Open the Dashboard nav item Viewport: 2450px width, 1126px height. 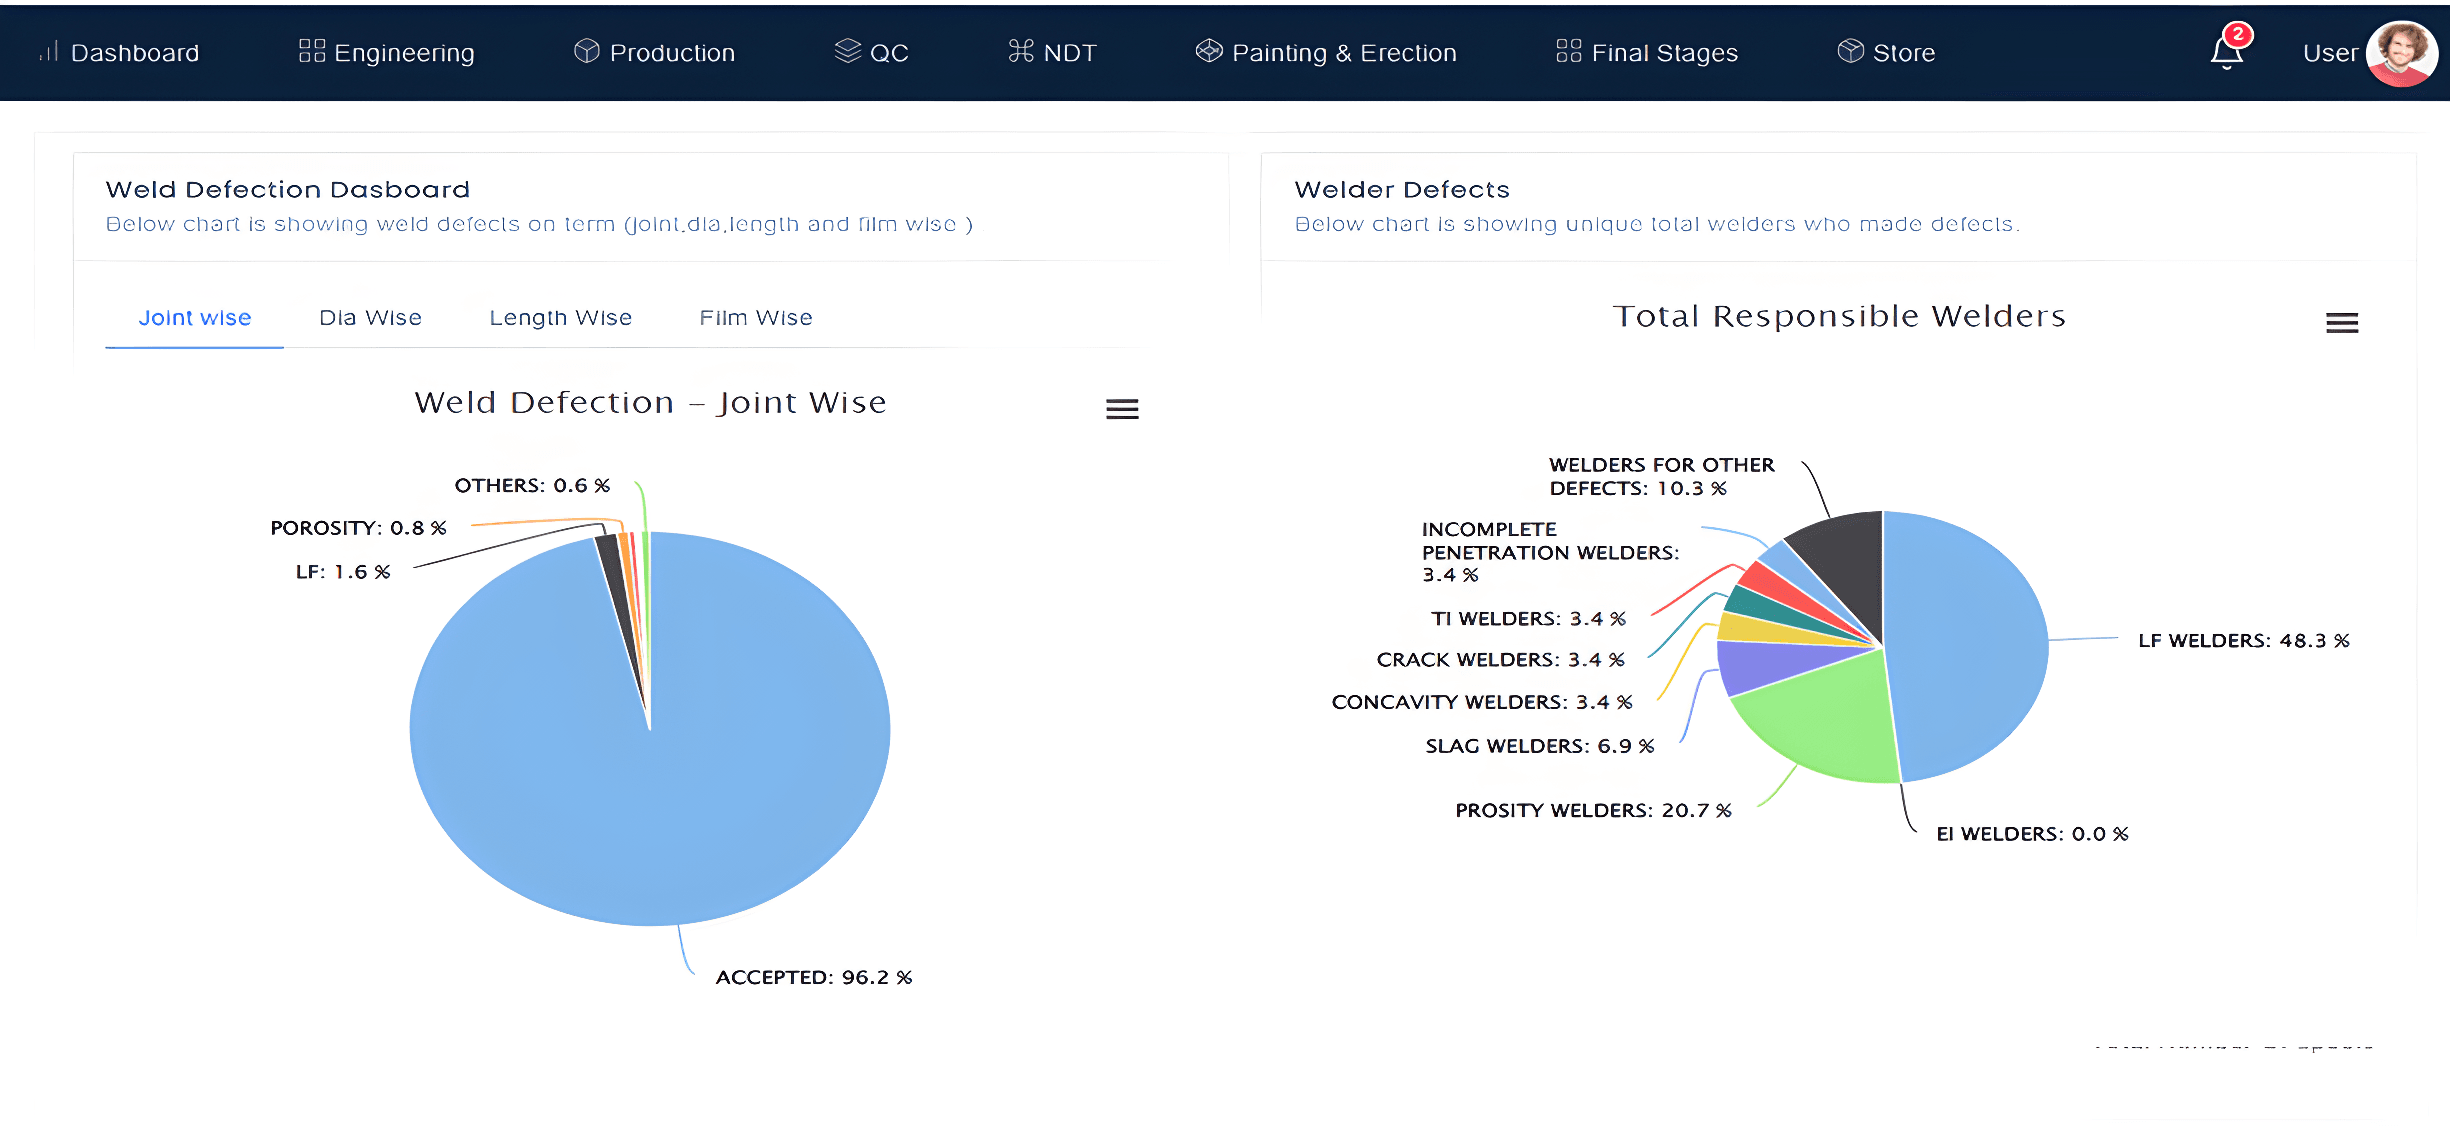pos(119,52)
